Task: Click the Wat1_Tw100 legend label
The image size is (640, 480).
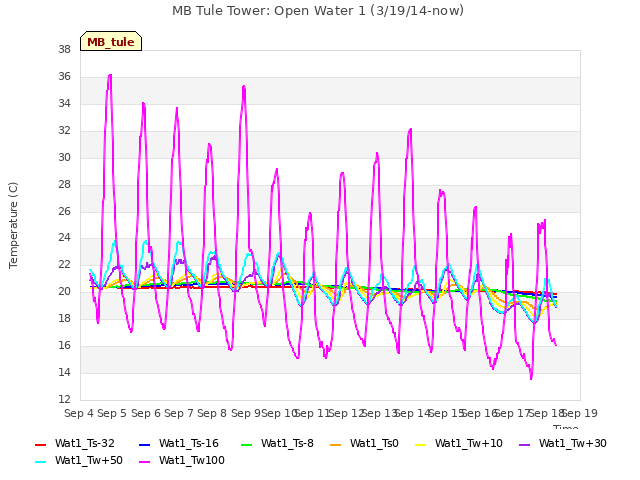Action: point(192,460)
